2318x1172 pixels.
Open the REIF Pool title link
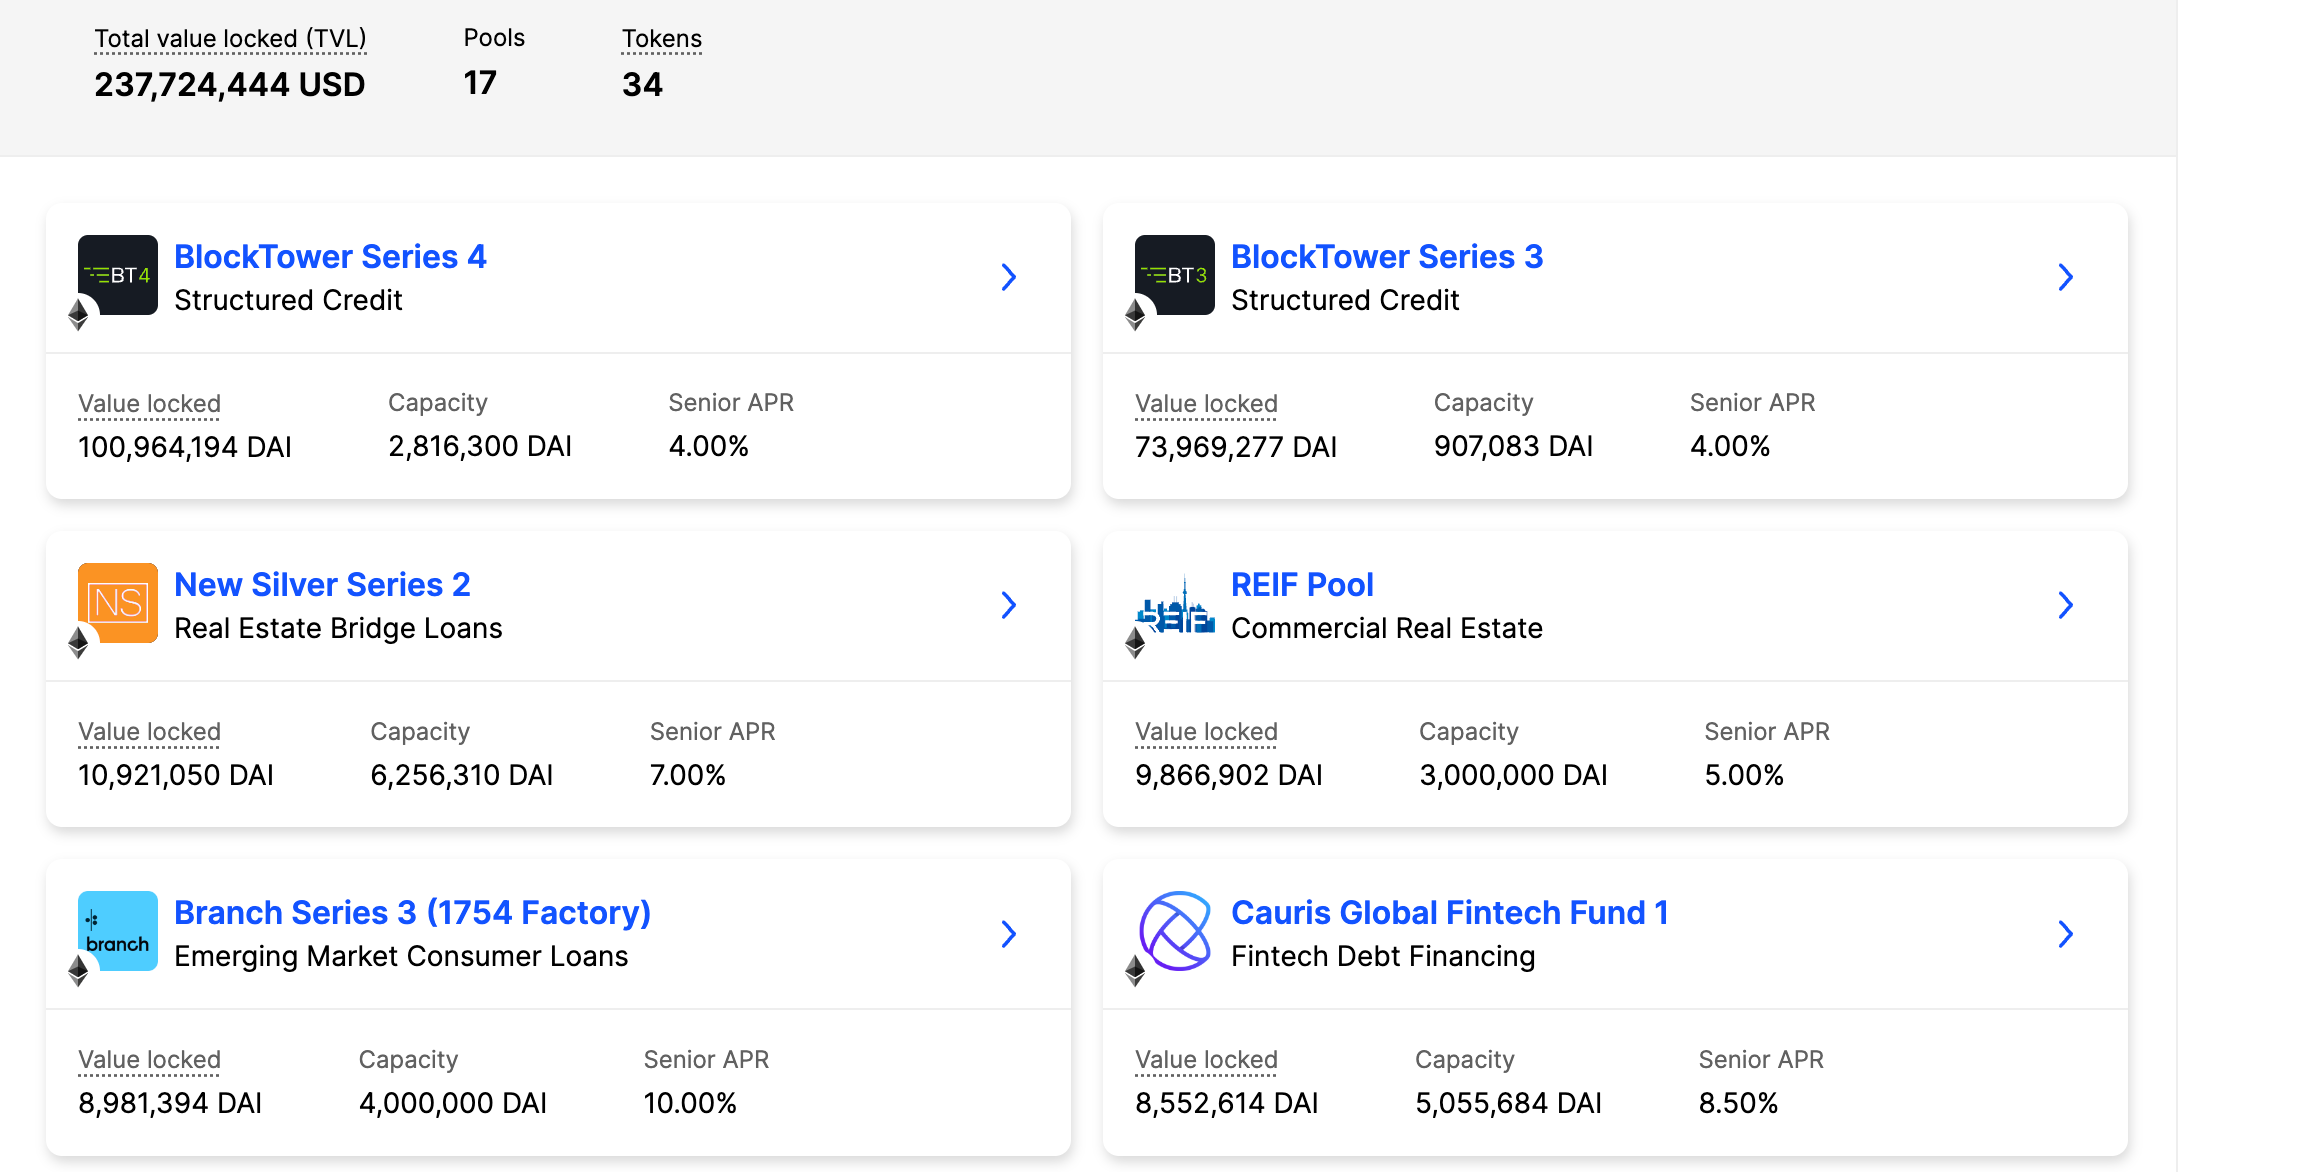[1302, 585]
